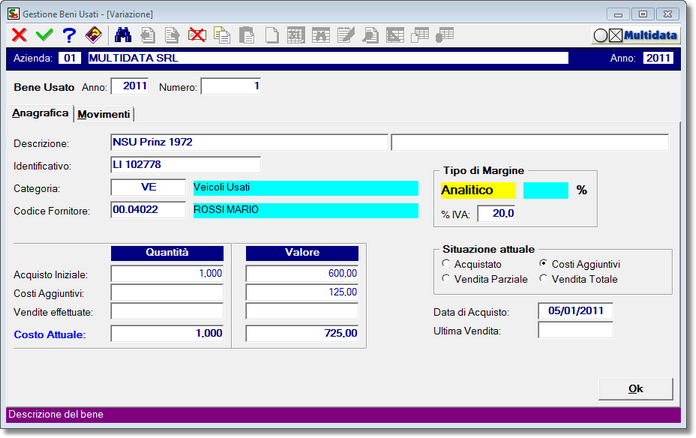Click the chart ruler toolbar icon
Image resolution: width=696 pixels, height=438 pixels.
[395, 35]
